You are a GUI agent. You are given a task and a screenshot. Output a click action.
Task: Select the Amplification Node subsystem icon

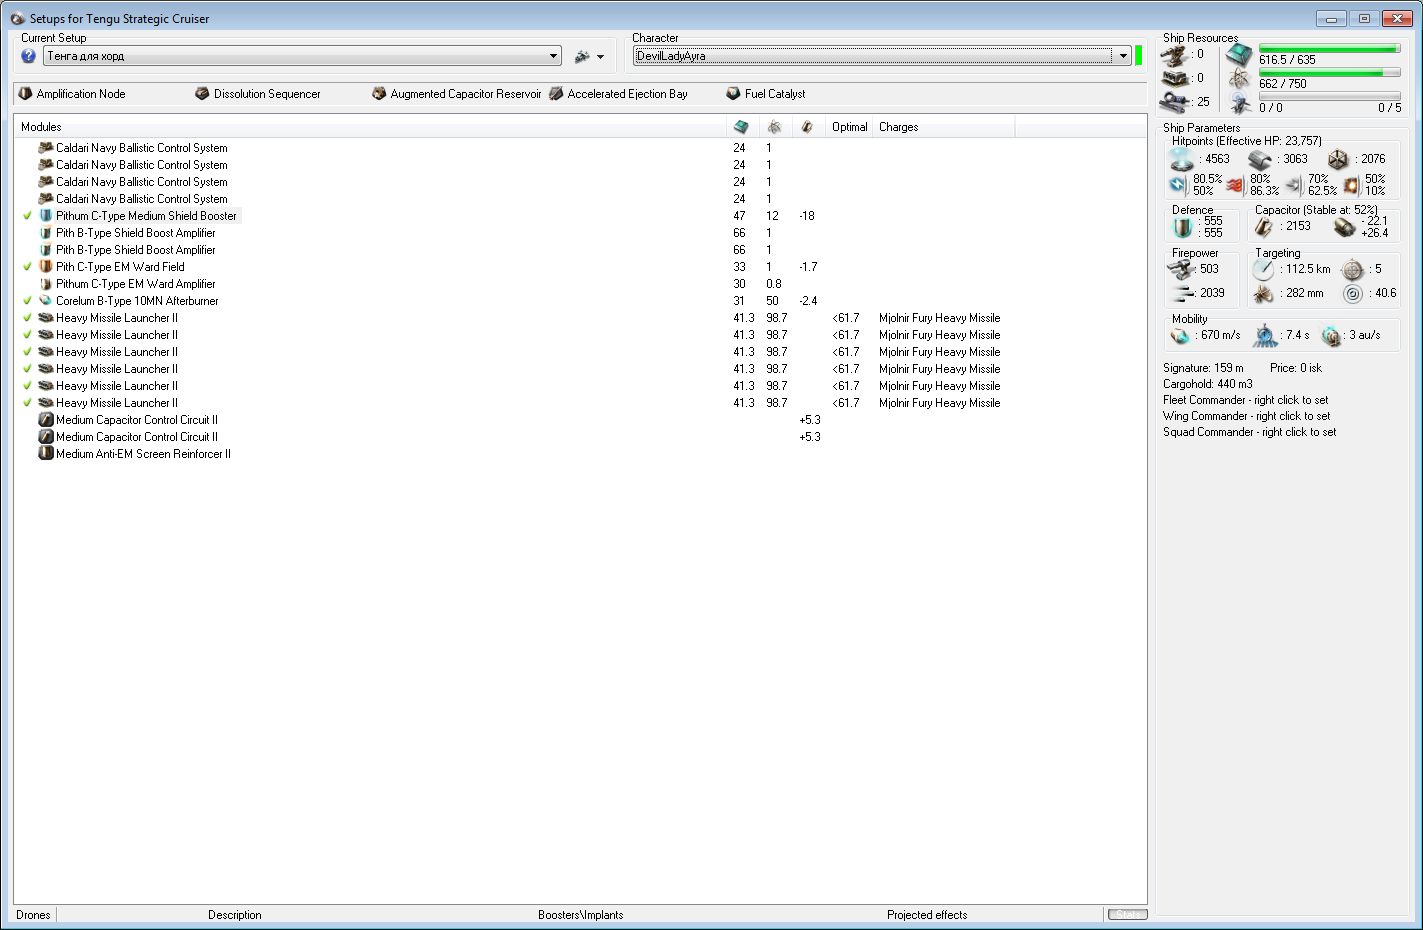pyautogui.click(x=26, y=93)
